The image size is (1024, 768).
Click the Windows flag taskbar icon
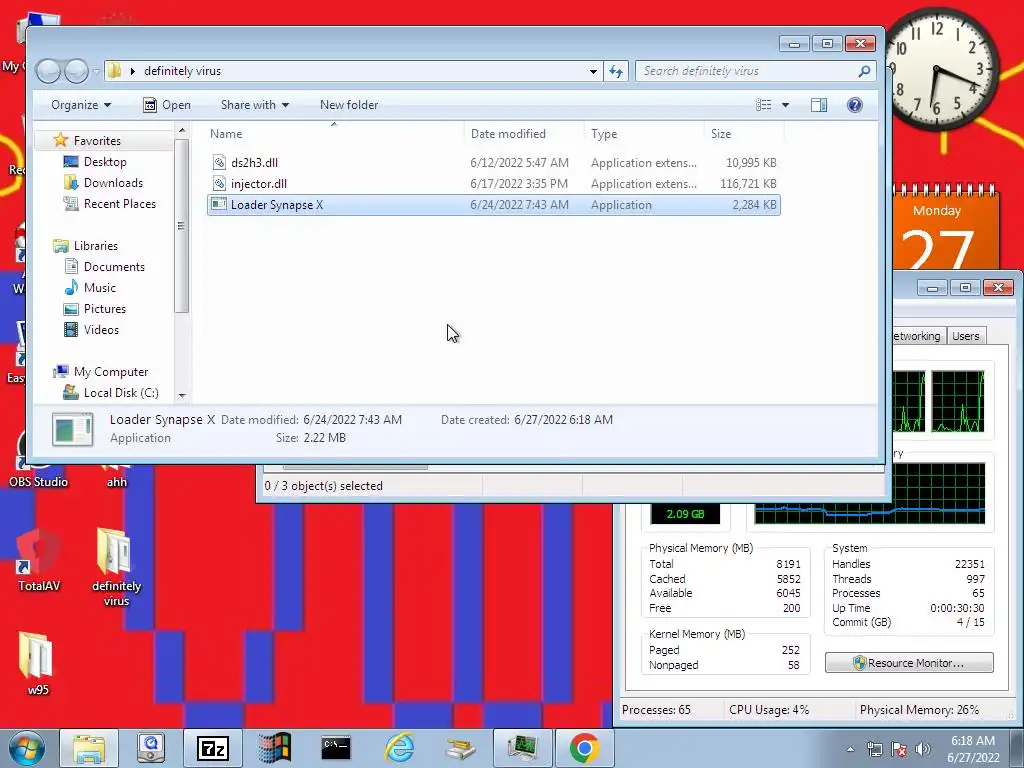(x=274, y=748)
